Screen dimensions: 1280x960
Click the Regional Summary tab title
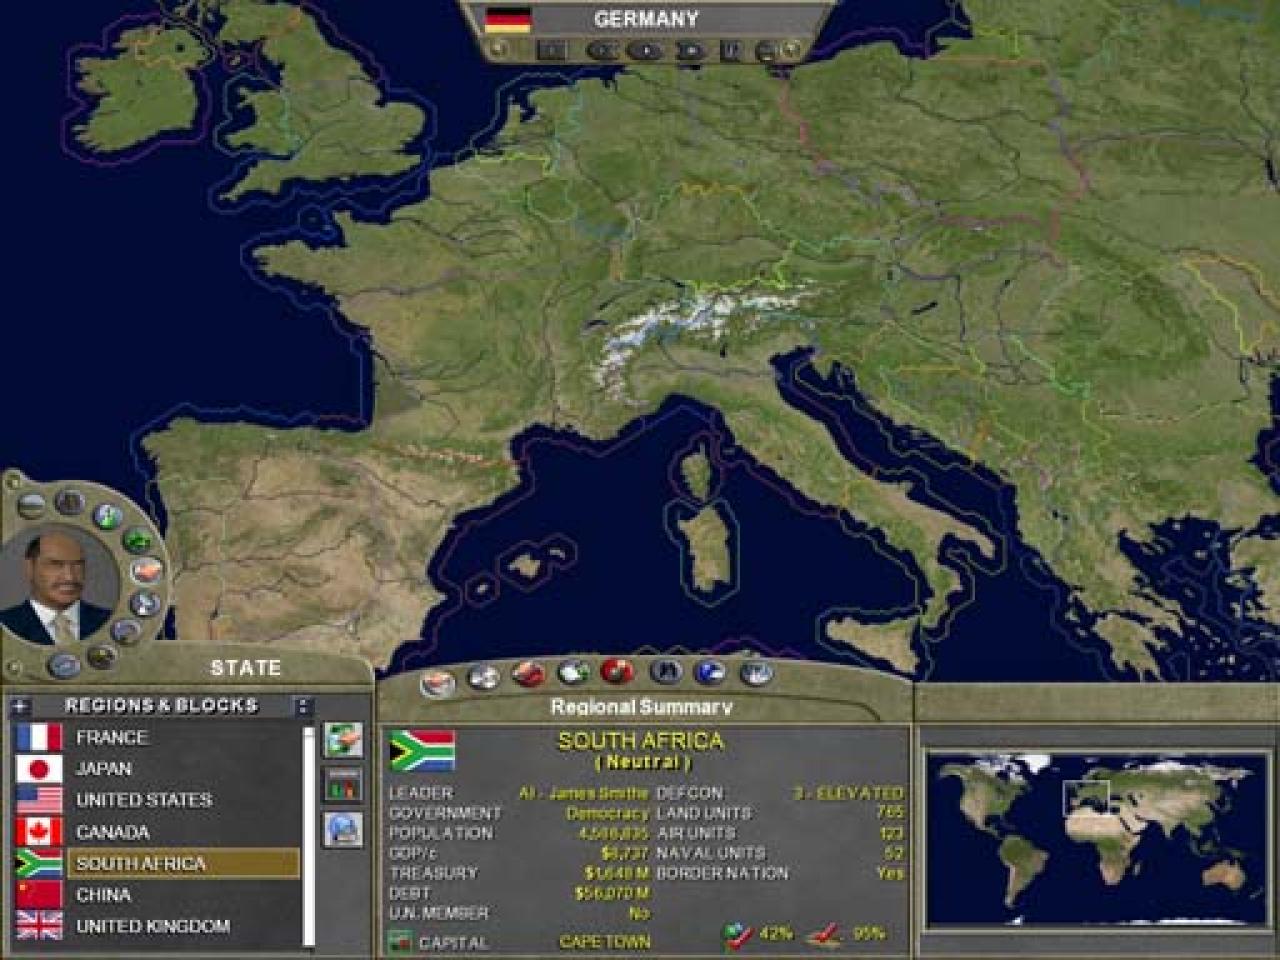click(x=641, y=707)
